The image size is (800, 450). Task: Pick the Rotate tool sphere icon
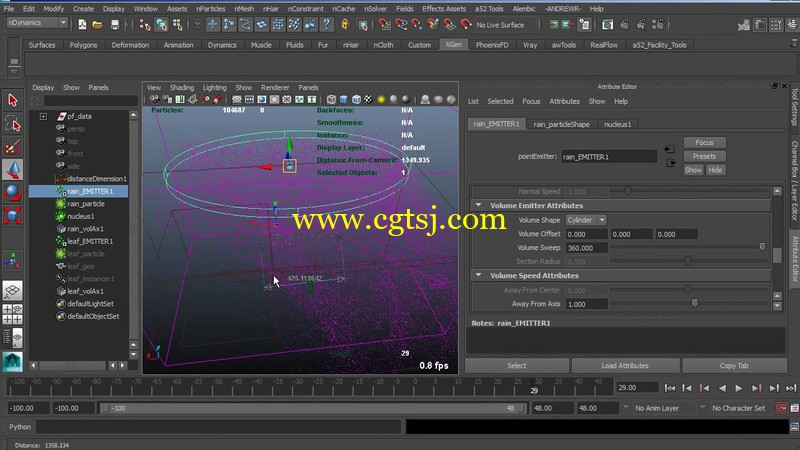tap(13, 193)
